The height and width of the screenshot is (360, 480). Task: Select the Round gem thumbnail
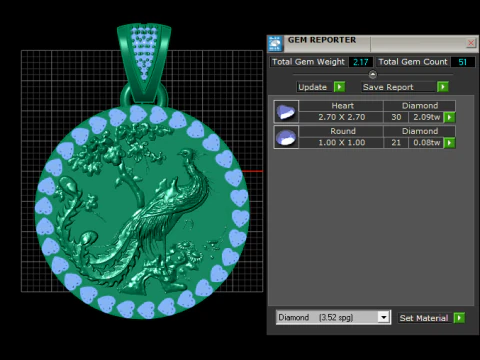(x=286, y=137)
